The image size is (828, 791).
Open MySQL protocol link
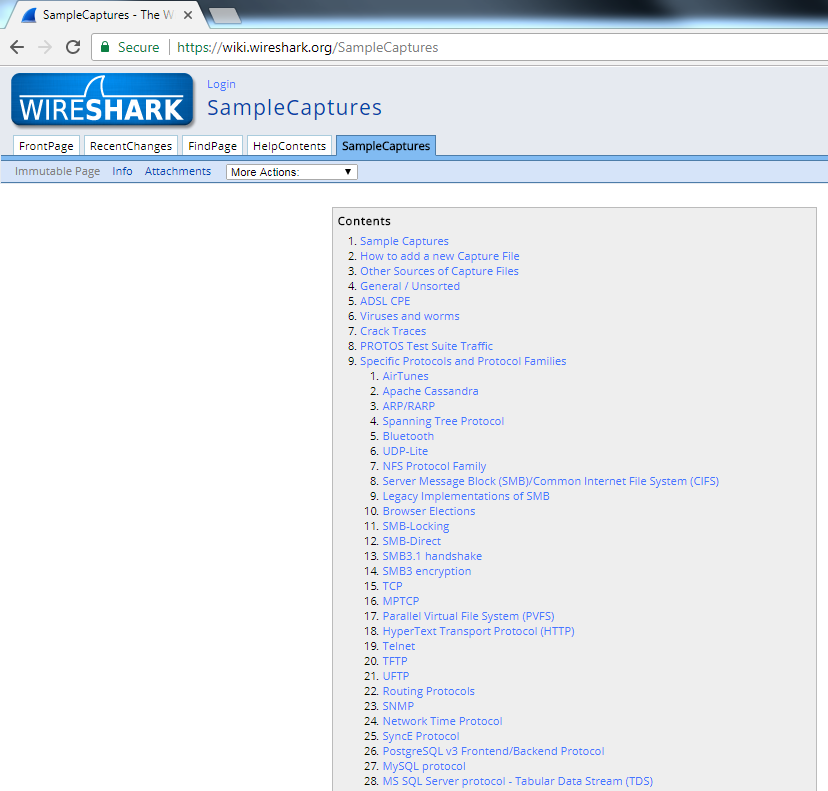click(x=424, y=766)
